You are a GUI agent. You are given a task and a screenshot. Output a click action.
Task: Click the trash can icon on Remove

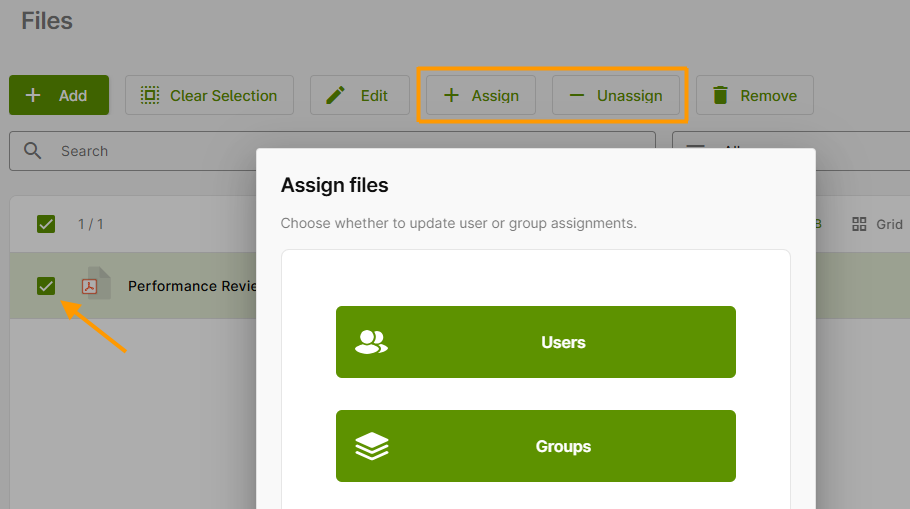720,95
